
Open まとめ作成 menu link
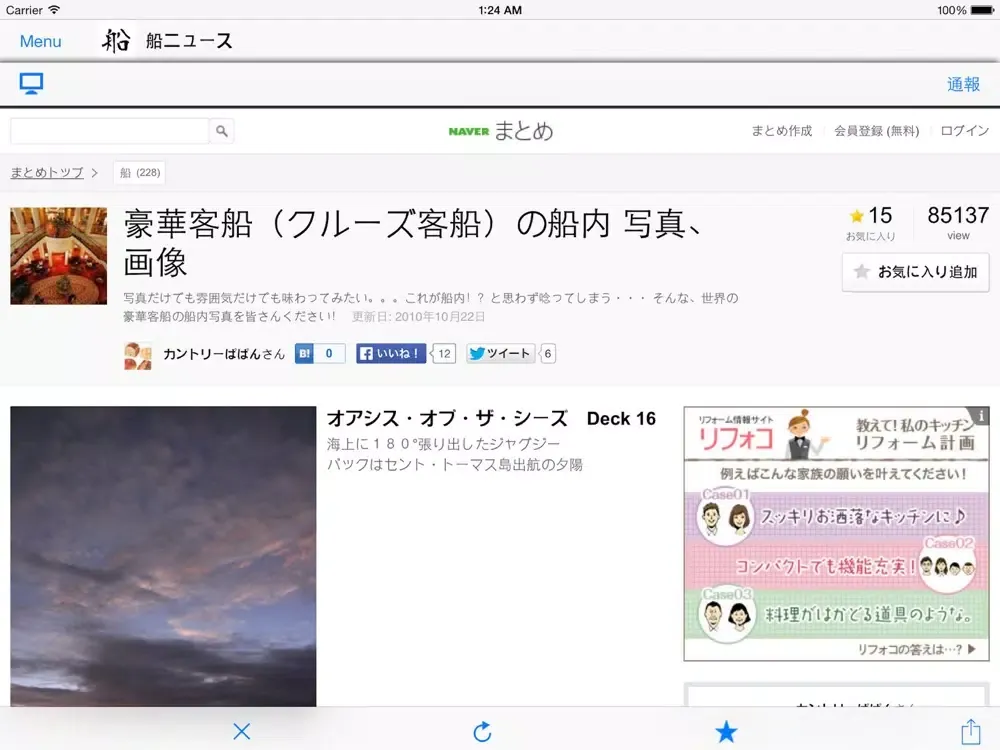tap(781, 131)
